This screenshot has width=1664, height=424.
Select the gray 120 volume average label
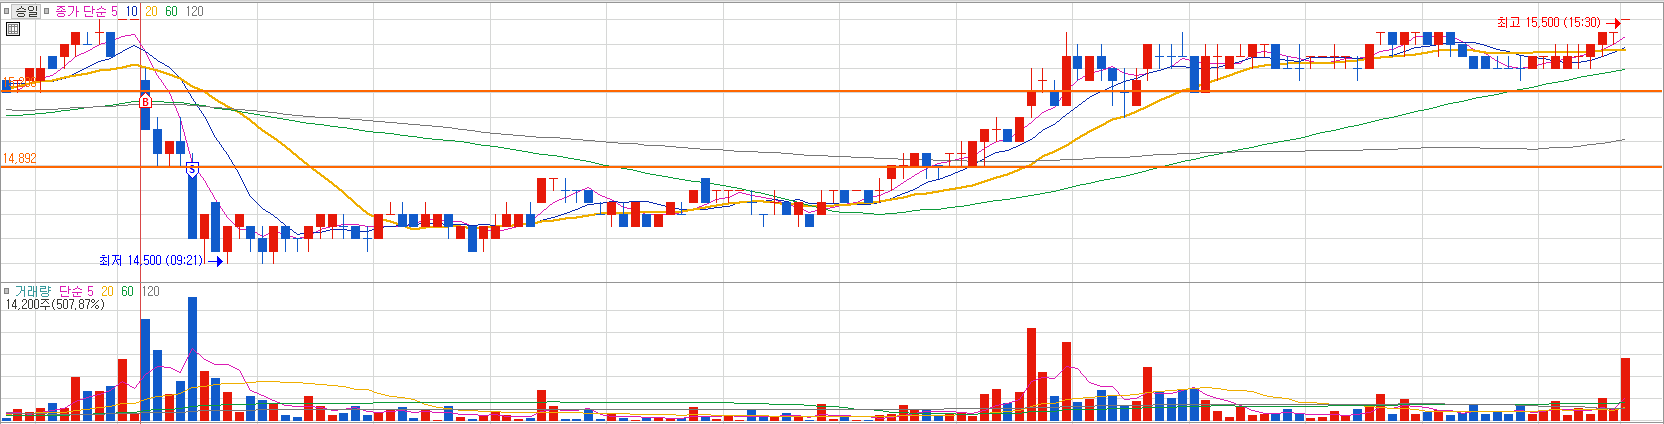[151, 291]
